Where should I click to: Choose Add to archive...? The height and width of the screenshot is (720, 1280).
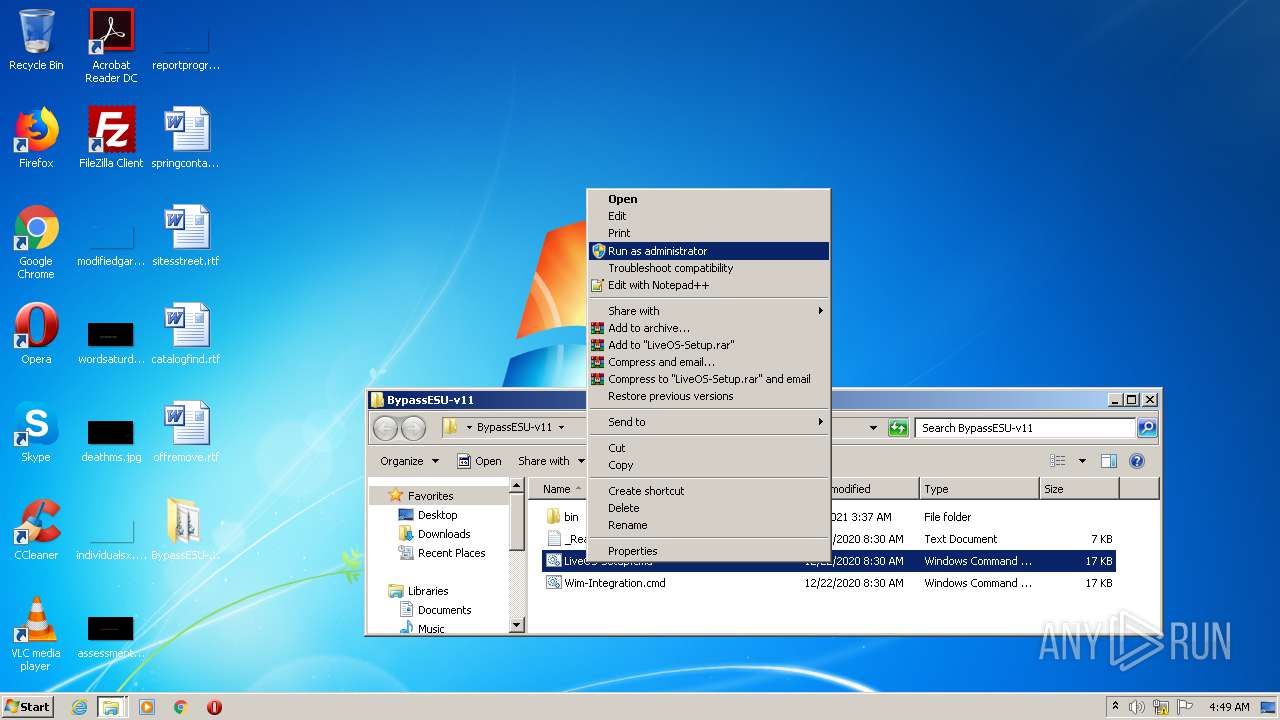(x=709, y=328)
